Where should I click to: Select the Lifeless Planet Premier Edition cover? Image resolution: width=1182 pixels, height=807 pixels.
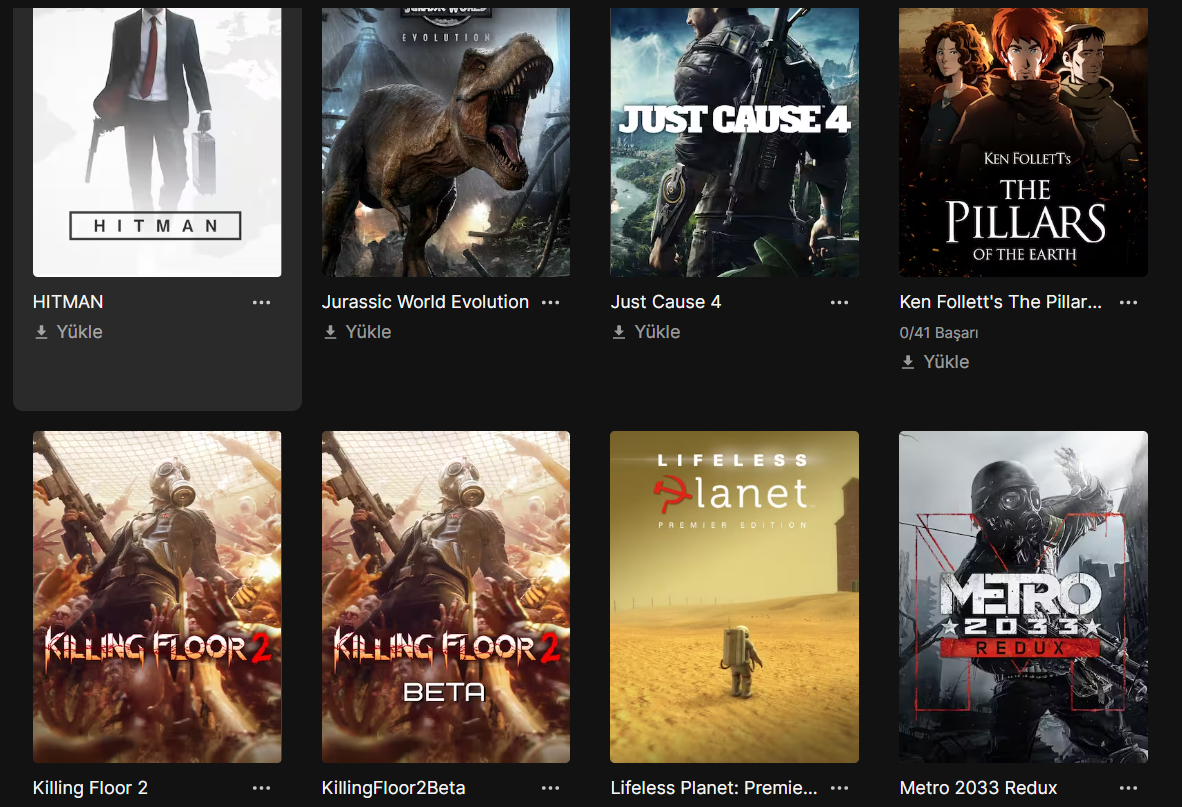click(734, 597)
